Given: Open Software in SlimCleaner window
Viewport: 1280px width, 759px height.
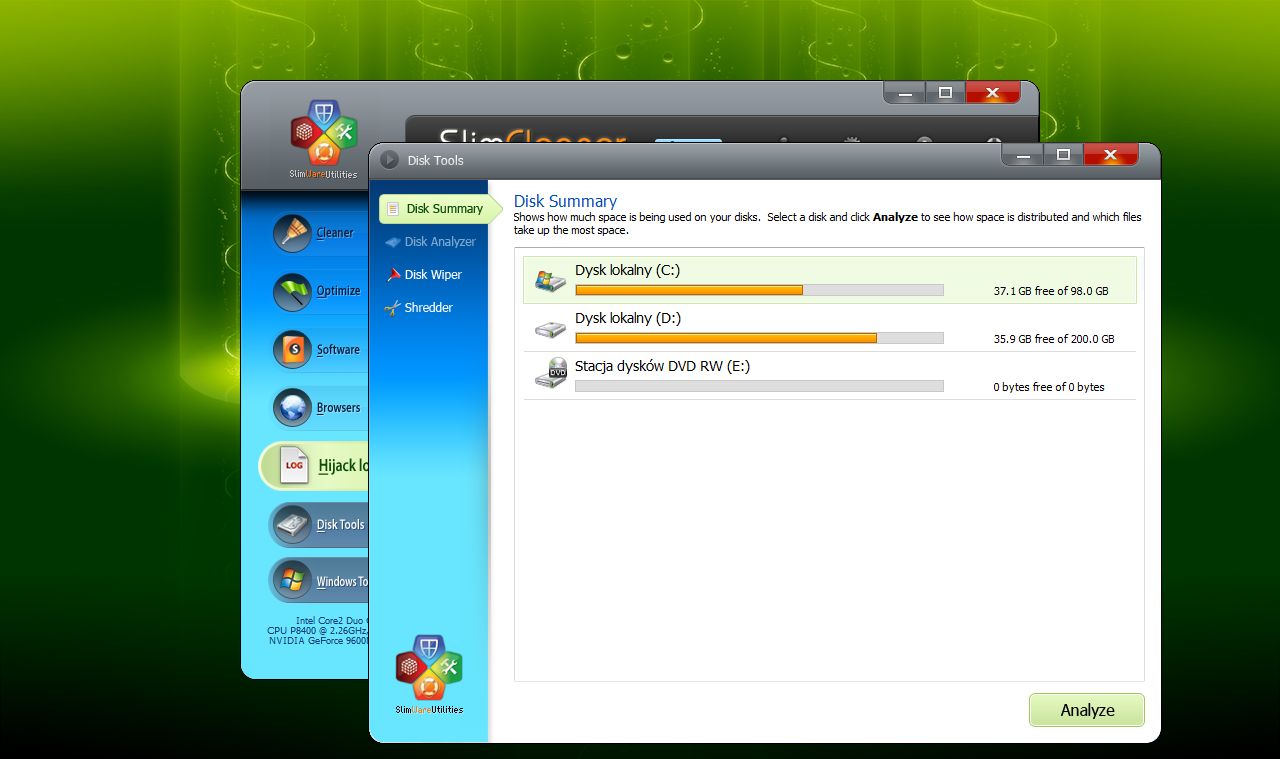Looking at the screenshot, I should point(320,349).
